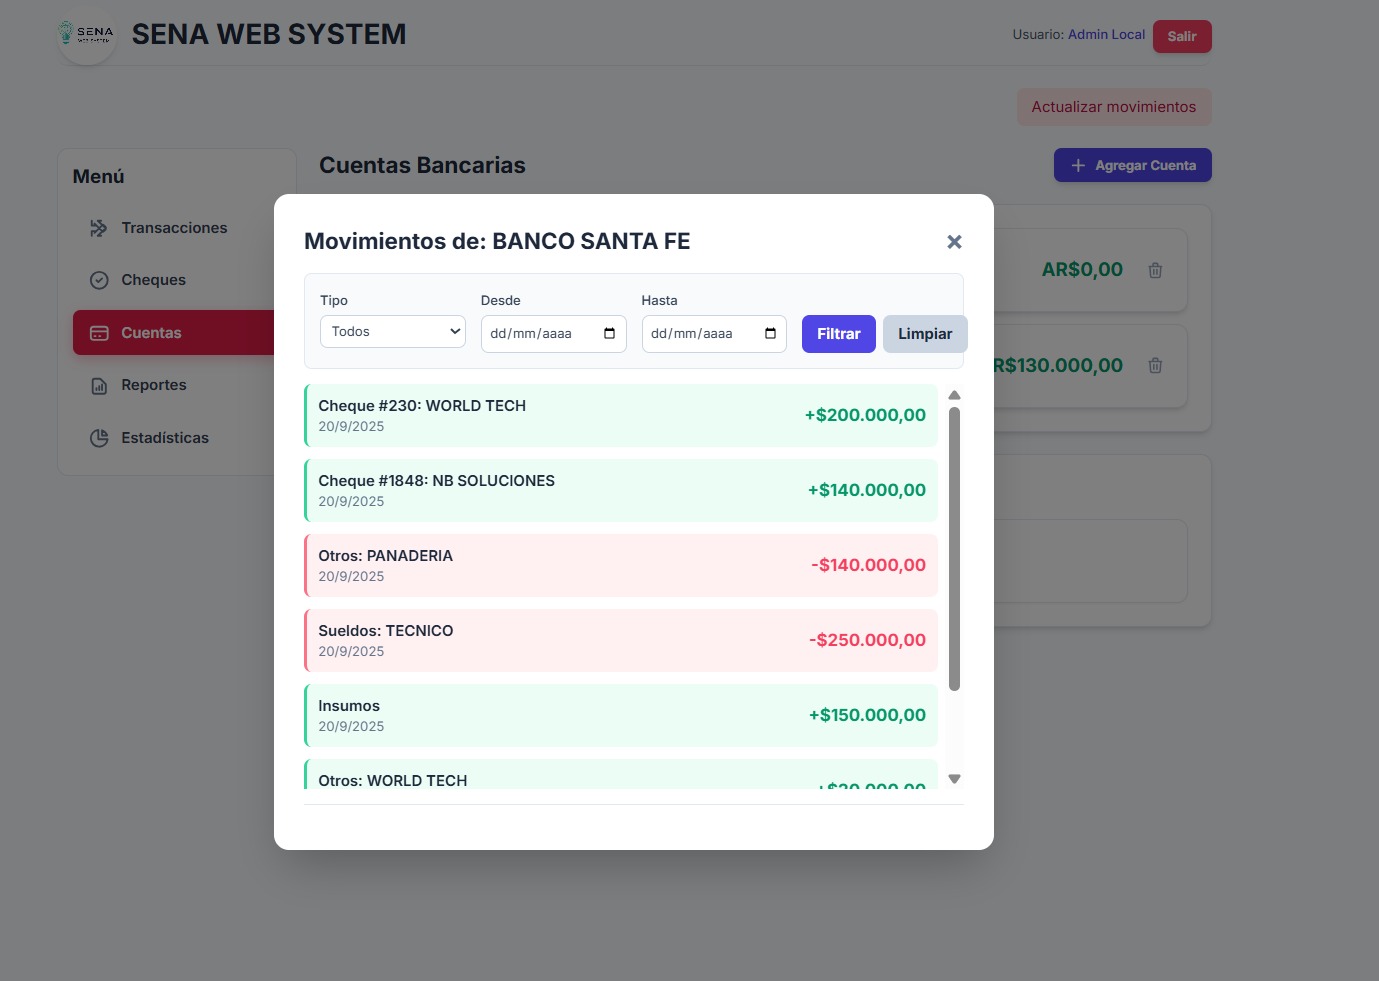Select Cuentas in the Menú sidebar
This screenshot has height=981, width=1379.
(150, 332)
